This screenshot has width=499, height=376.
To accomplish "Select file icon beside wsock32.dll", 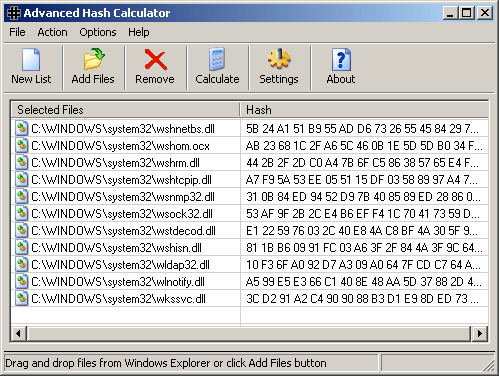I will pos(21,213).
